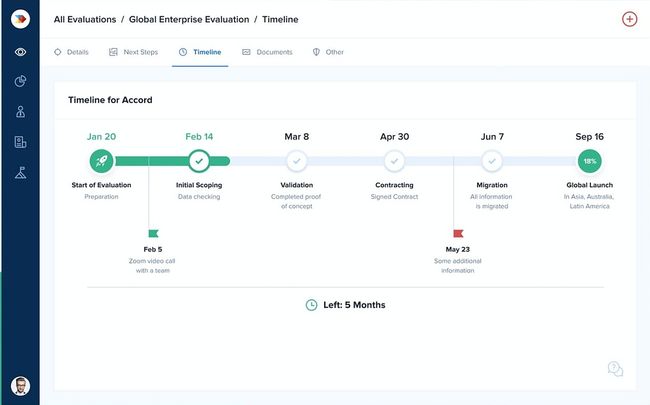Viewport: 650px width, 405px height.
Task: Click the Completed proof of concept description
Action: click(296, 201)
